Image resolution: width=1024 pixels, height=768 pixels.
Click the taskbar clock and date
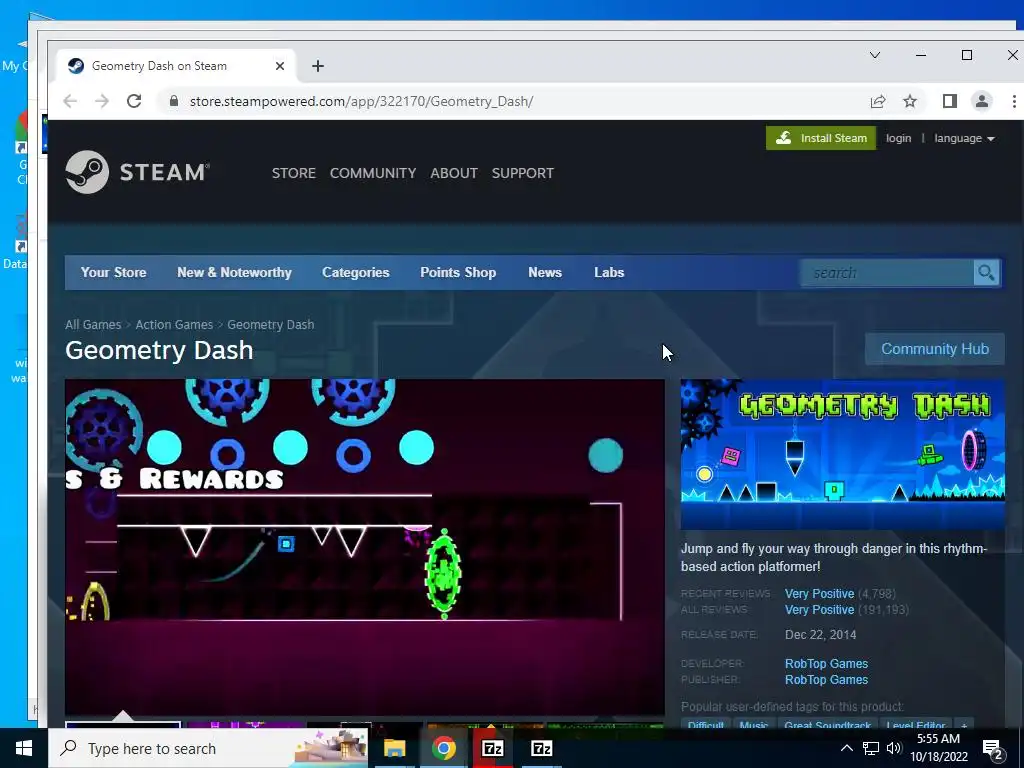pyautogui.click(x=938, y=748)
